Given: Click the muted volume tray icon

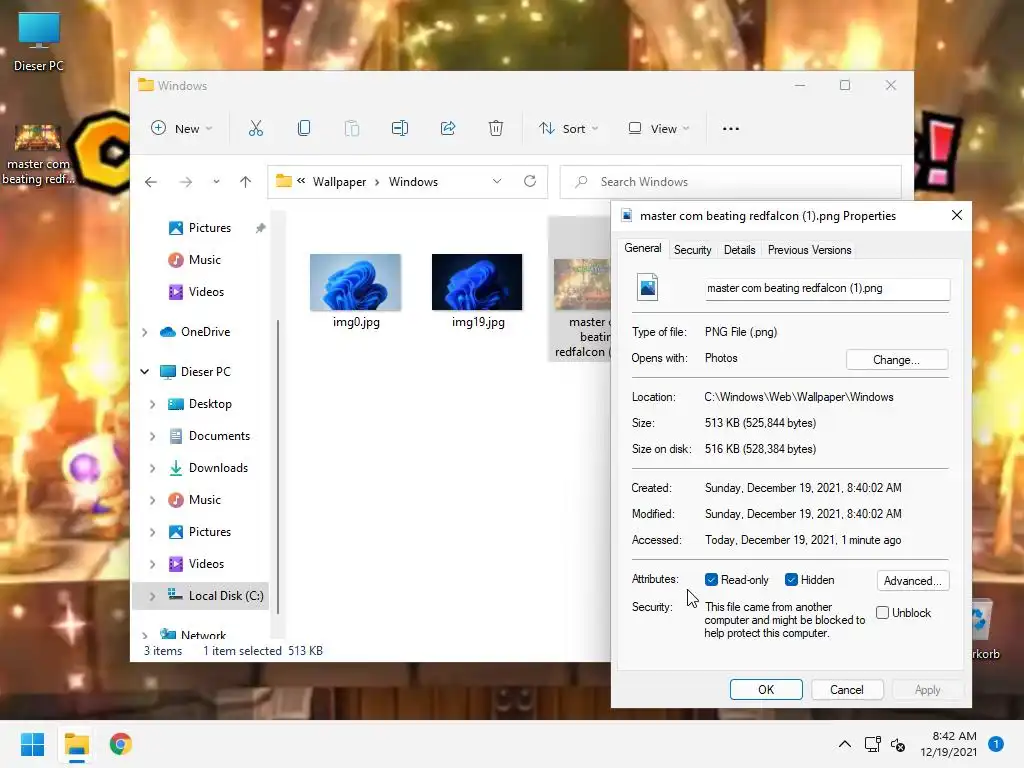Looking at the screenshot, I should coord(898,744).
